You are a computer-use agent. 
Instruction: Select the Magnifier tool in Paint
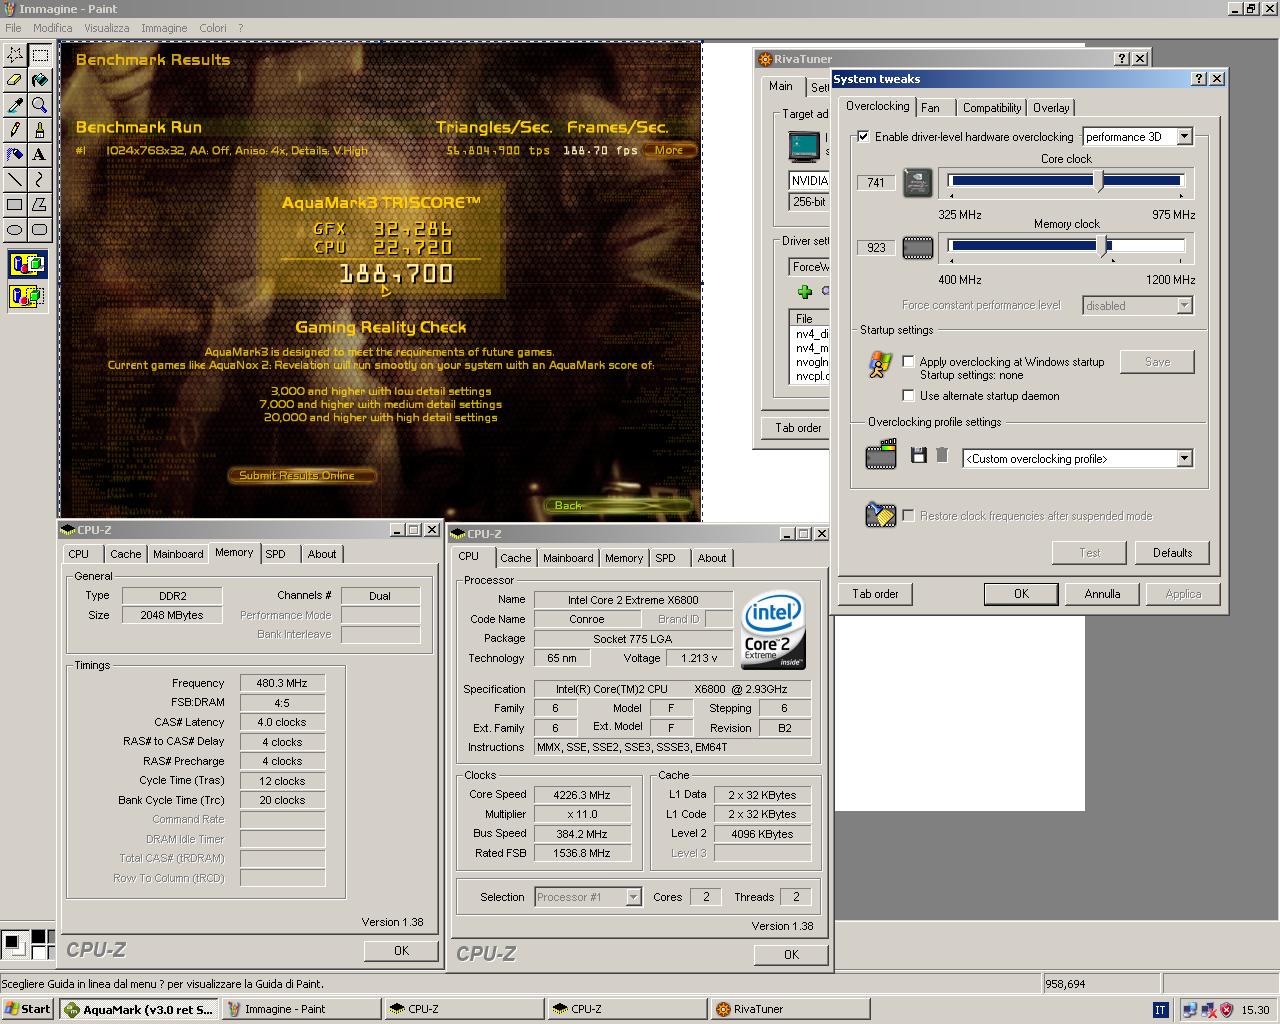[x=40, y=105]
